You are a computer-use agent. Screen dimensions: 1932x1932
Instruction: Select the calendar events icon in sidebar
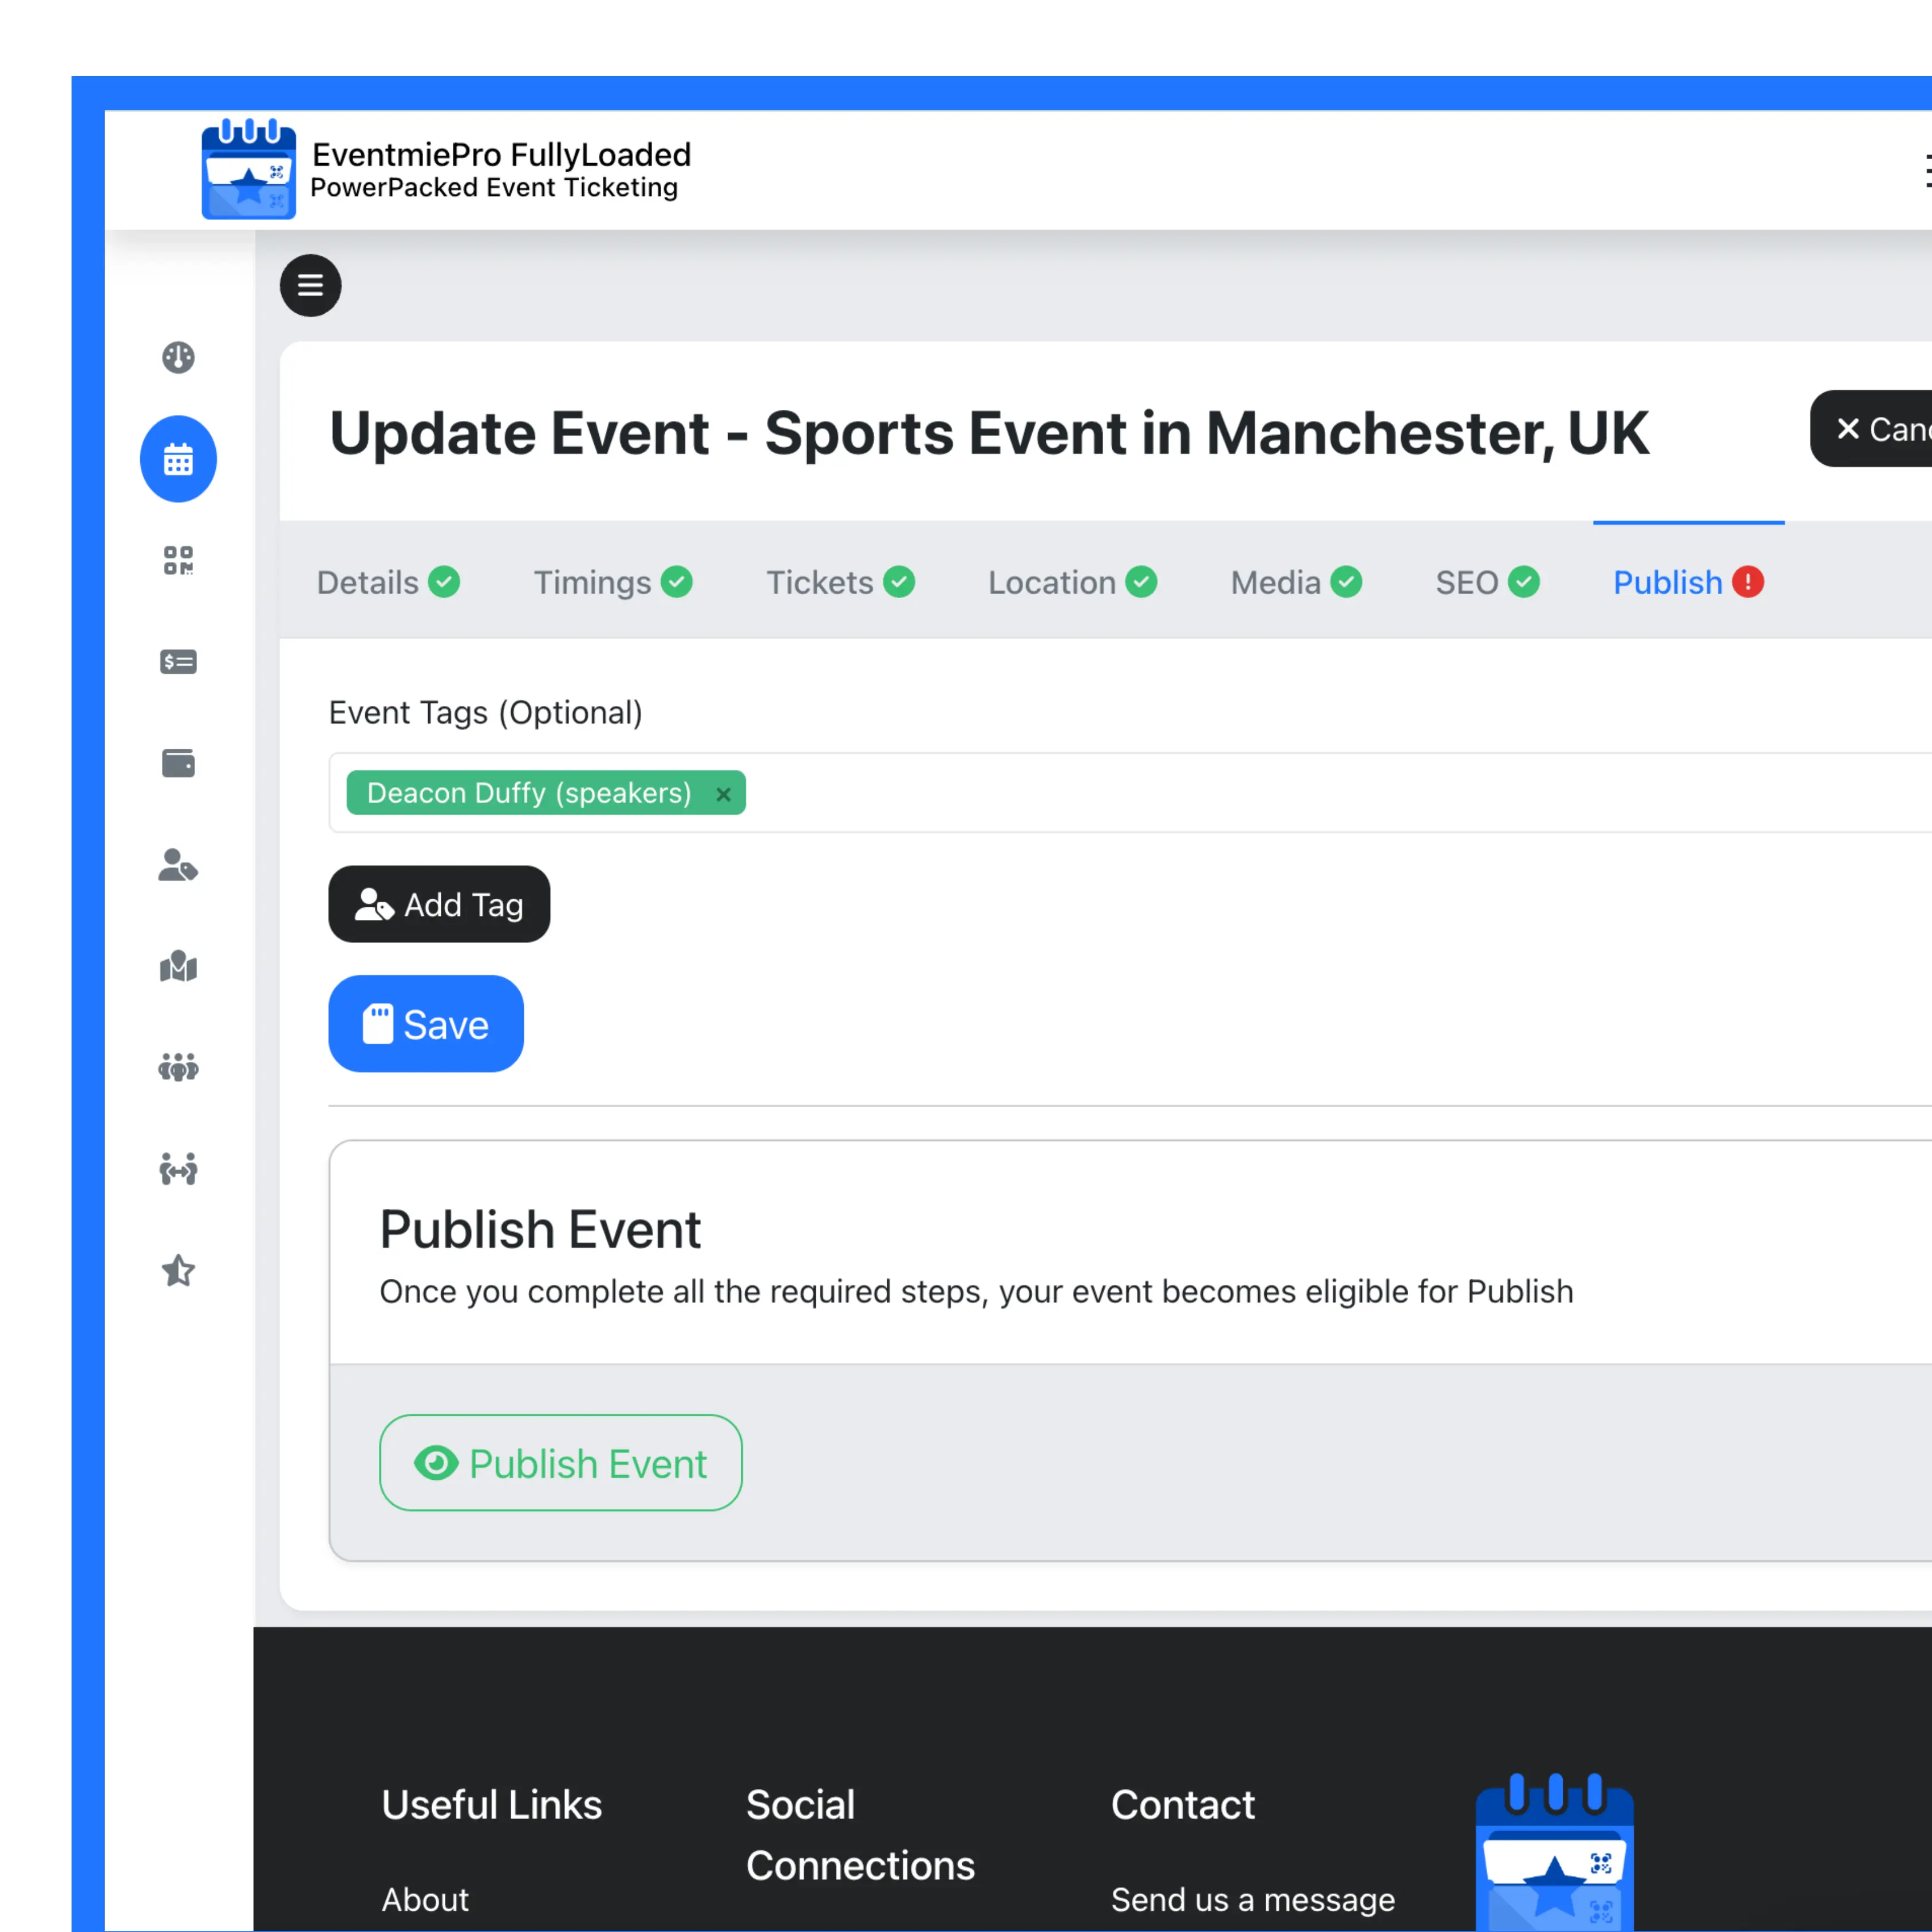tap(178, 459)
